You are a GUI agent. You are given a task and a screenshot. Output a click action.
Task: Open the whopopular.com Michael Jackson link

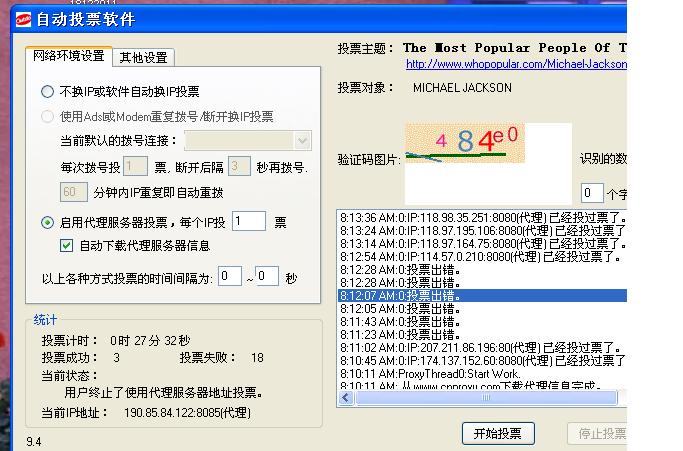tap(516, 64)
